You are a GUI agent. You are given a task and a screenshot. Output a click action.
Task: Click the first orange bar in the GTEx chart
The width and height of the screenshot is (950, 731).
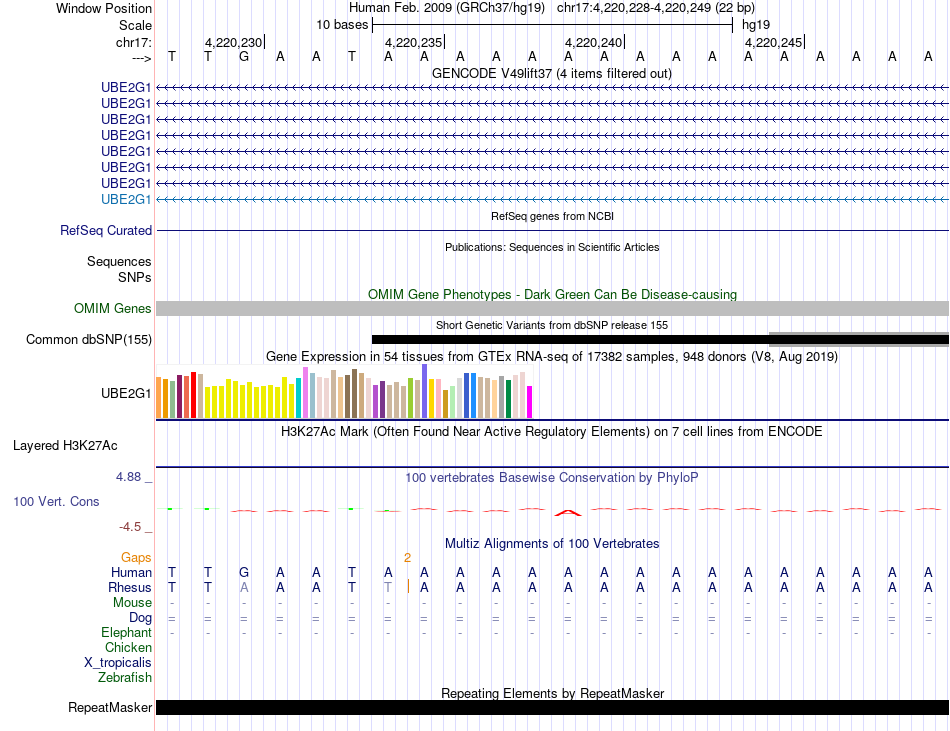click(159, 398)
